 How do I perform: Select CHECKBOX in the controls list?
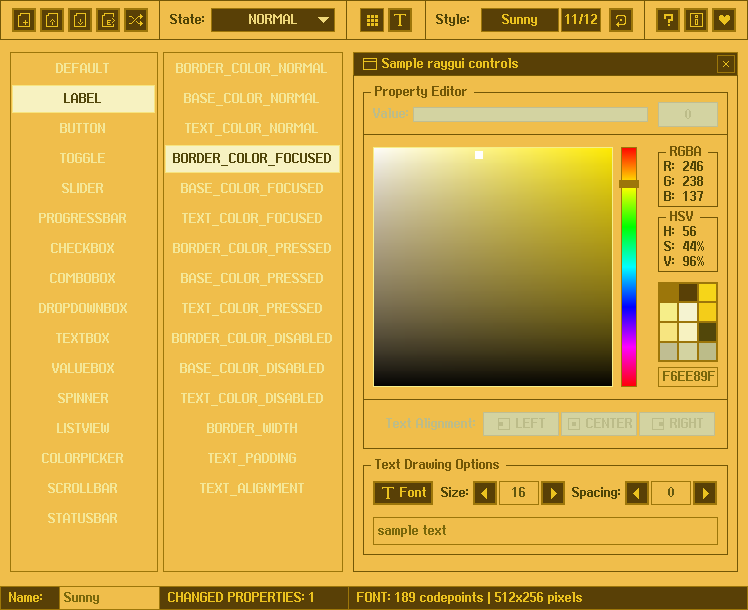coord(83,248)
